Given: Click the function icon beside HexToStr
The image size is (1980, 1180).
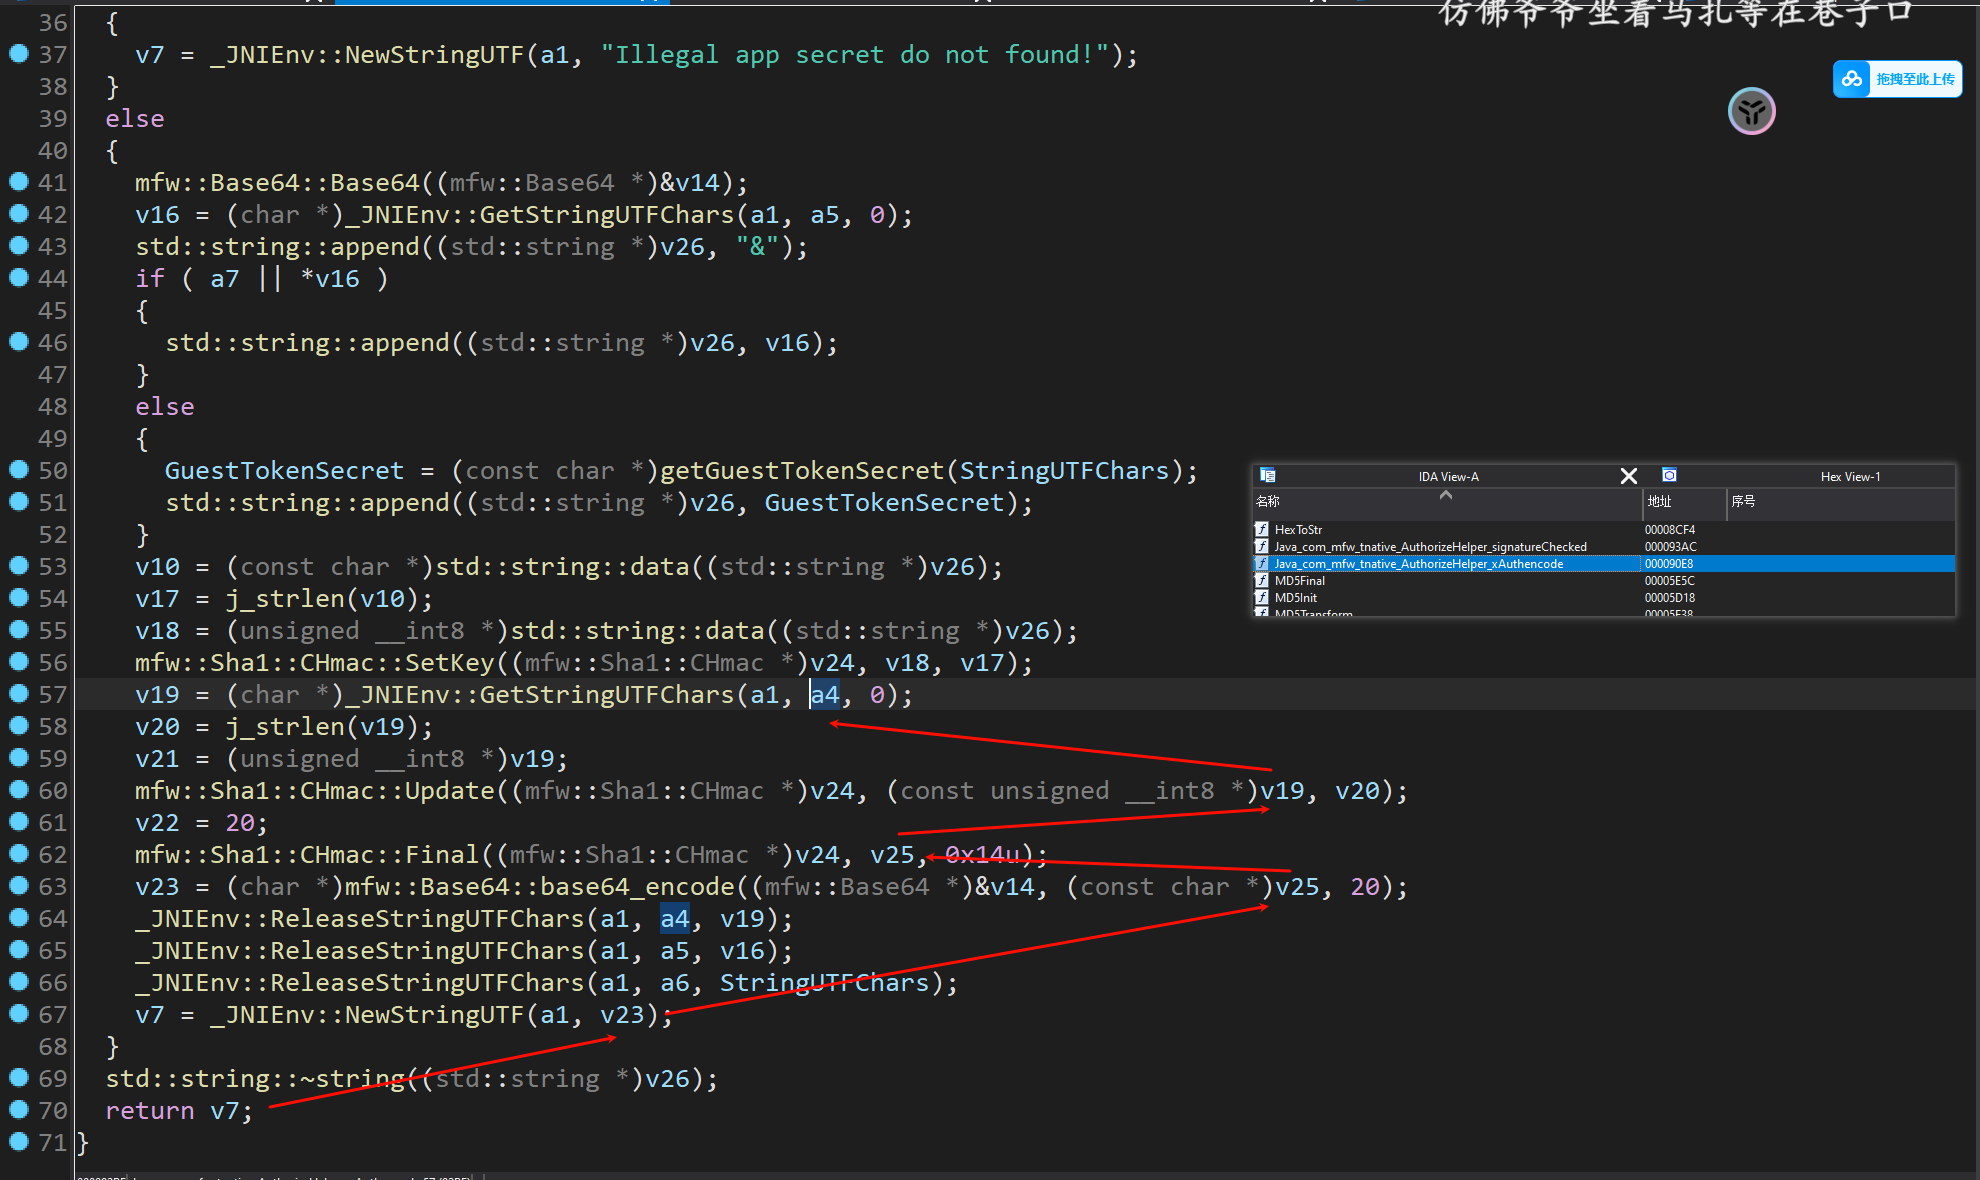Looking at the screenshot, I should pyautogui.click(x=1262, y=529).
